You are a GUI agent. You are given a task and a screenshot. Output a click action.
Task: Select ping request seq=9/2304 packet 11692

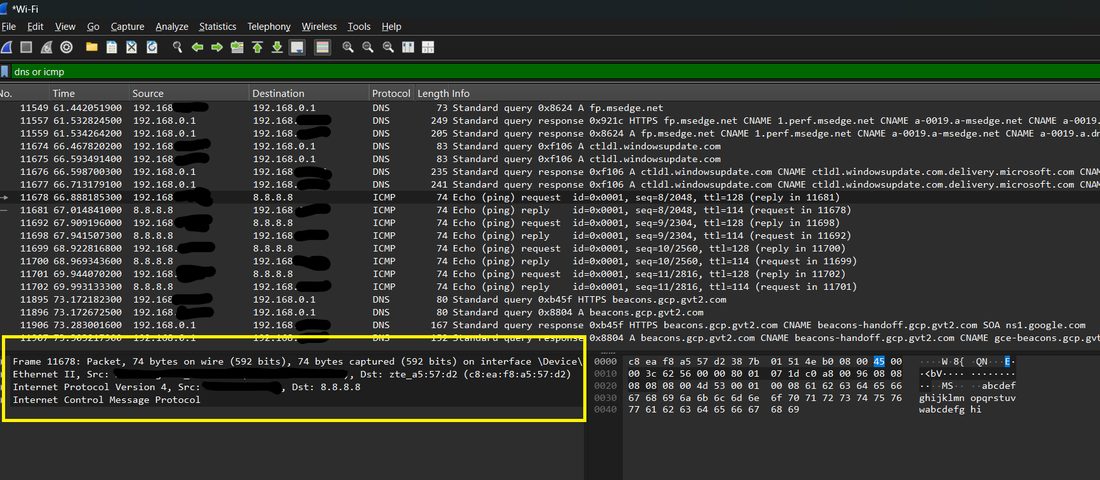coord(550,222)
